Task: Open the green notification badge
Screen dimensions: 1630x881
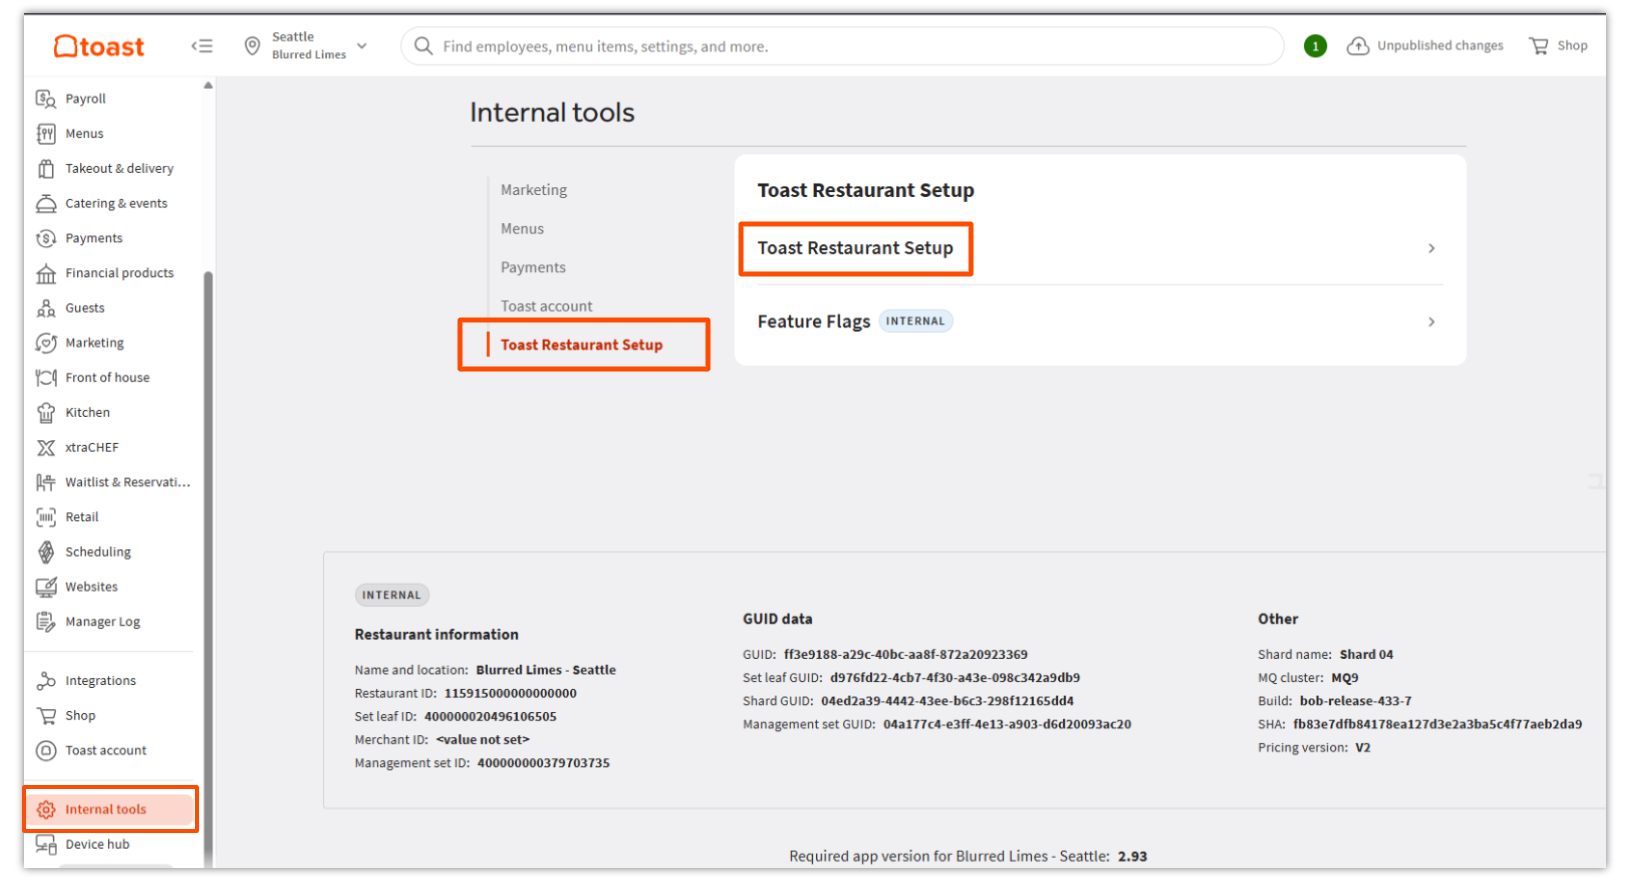Action: point(1315,46)
